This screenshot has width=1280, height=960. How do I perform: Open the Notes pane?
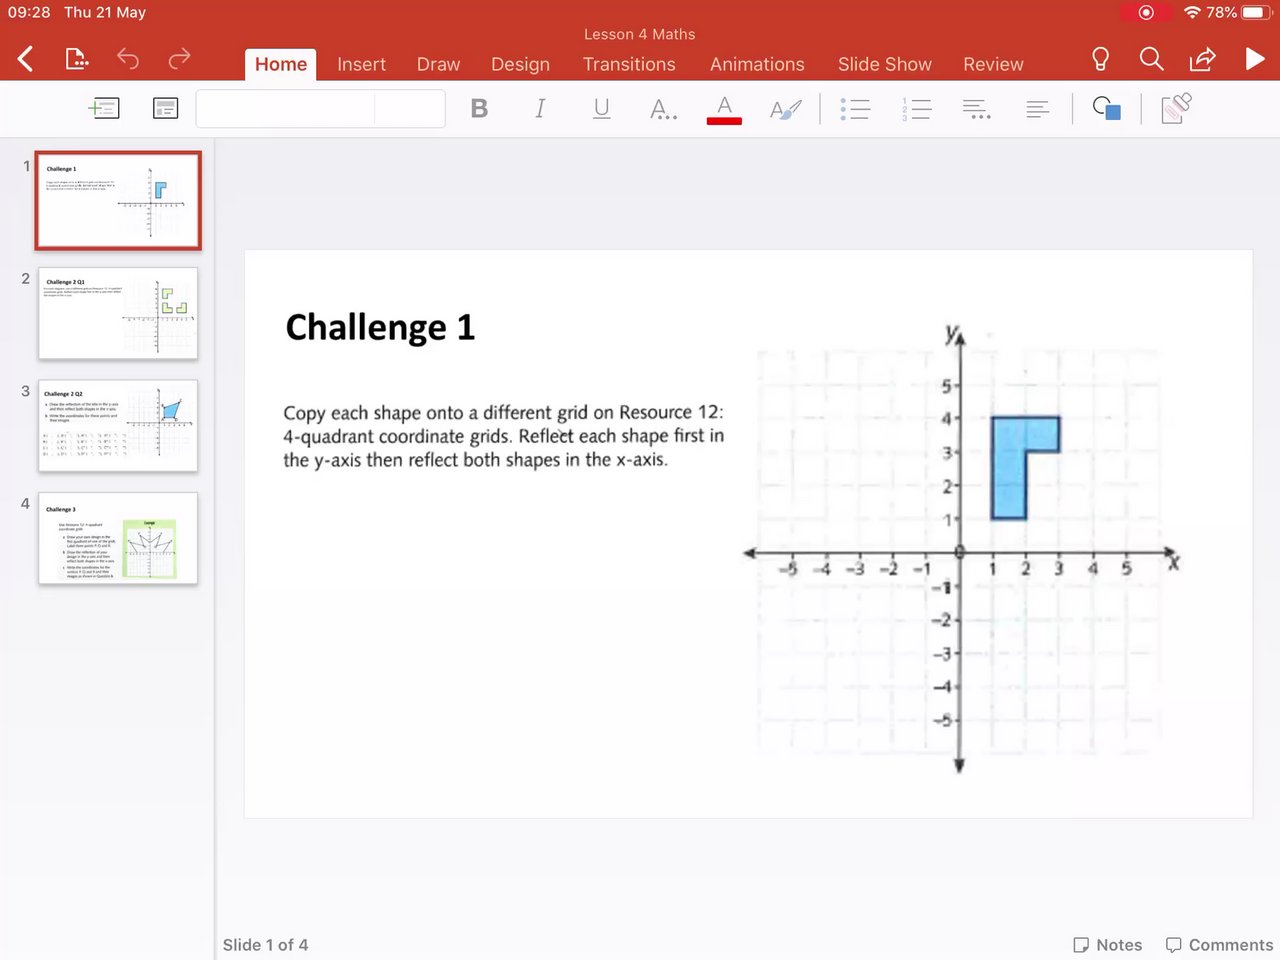[1107, 945]
